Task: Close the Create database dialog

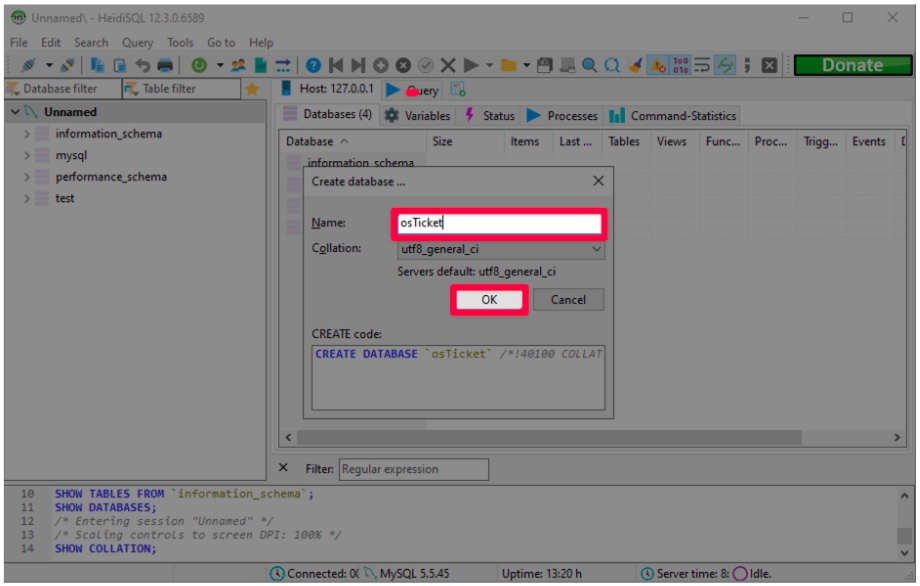Action: click(x=598, y=181)
